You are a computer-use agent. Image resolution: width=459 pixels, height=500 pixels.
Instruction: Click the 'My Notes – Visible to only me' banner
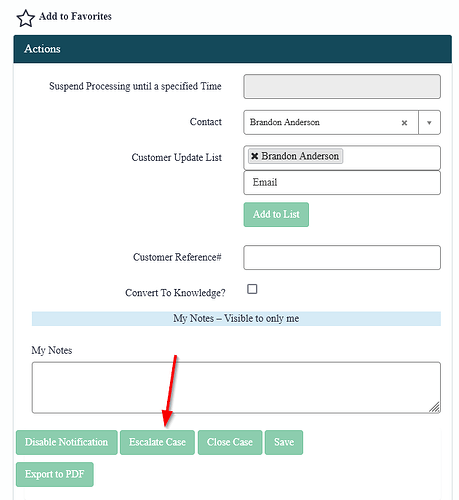click(x=236, y=319)
